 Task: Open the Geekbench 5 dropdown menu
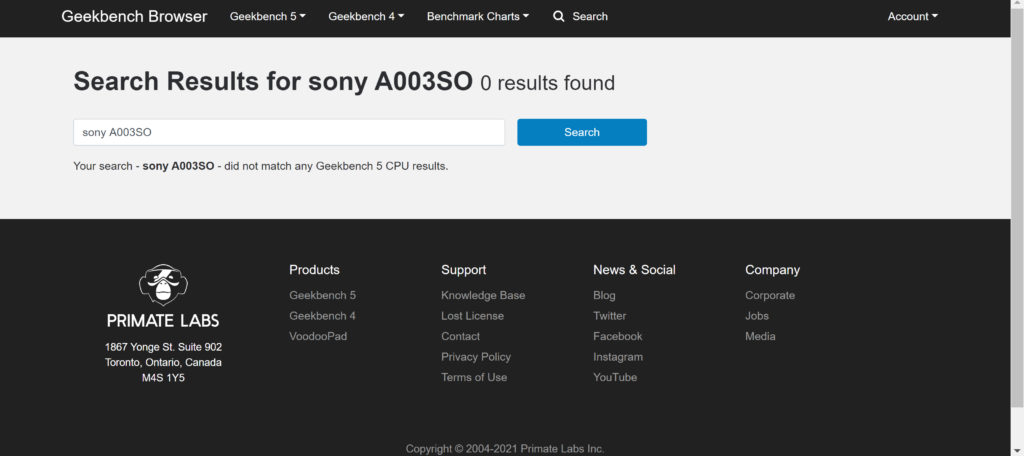pyautogui.click(x=268, y=16)
